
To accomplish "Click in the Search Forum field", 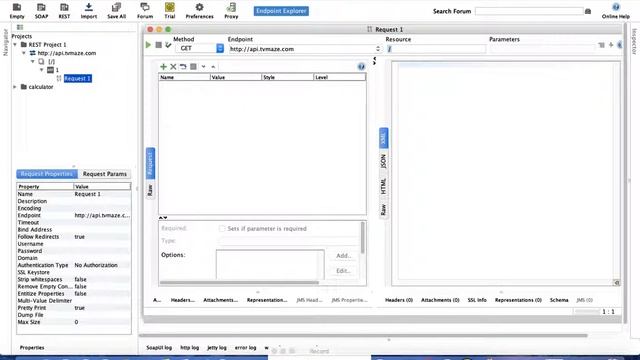I will click(529, 11).
